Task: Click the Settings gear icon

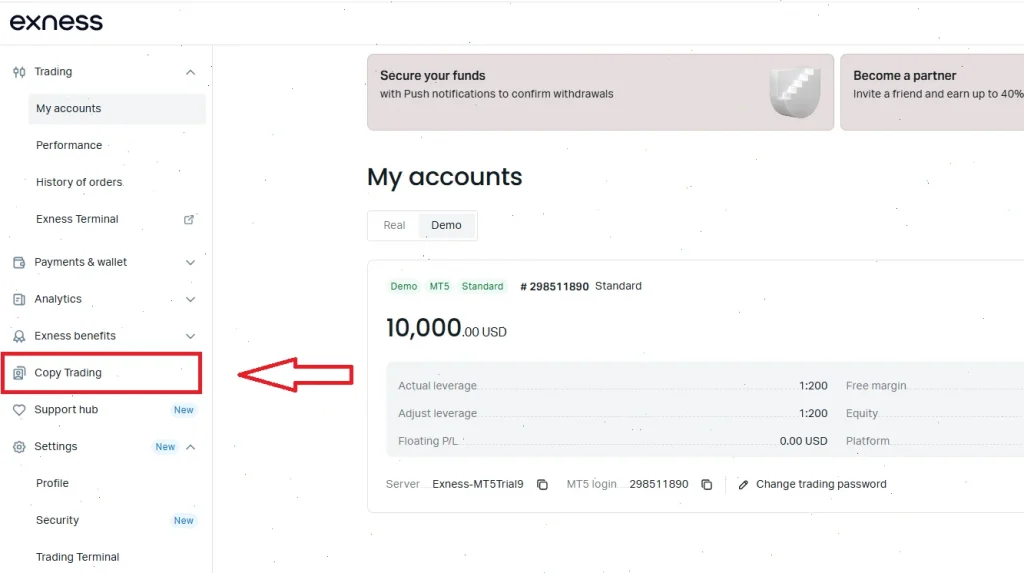Action: point(19,447)
